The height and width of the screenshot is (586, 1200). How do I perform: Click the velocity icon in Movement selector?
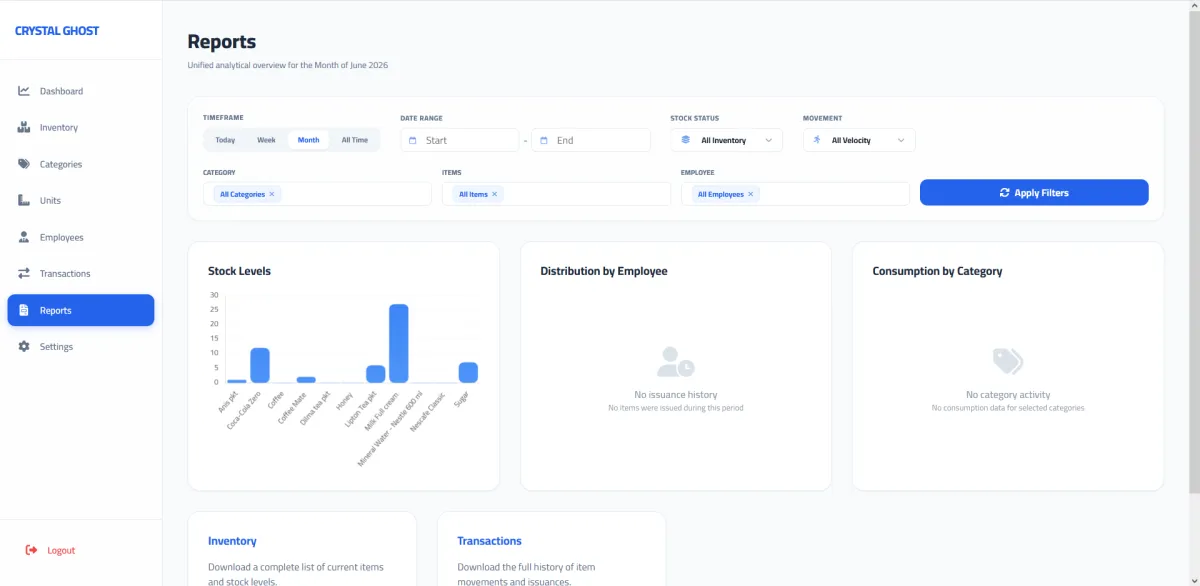(818, 140)
